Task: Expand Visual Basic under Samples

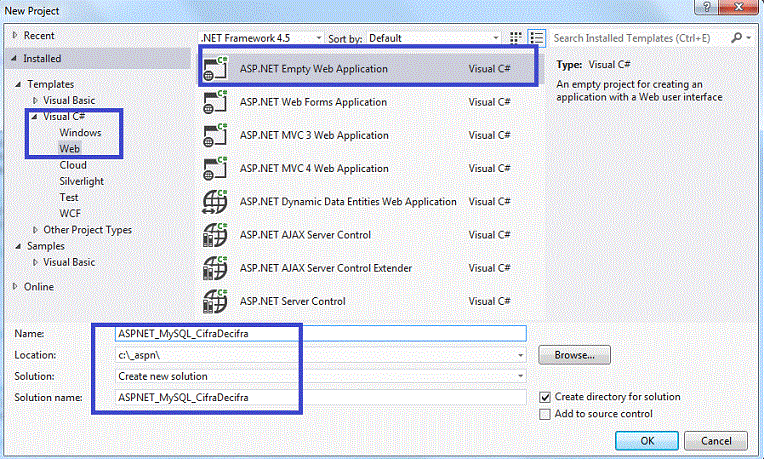Action: click(x=35, y=262)
